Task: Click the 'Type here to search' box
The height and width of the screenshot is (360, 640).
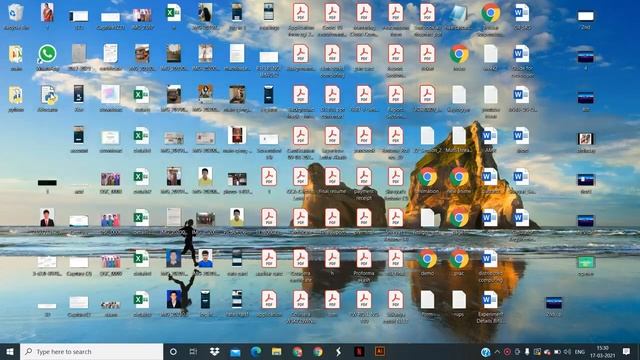Action: (x=91, y=351)
